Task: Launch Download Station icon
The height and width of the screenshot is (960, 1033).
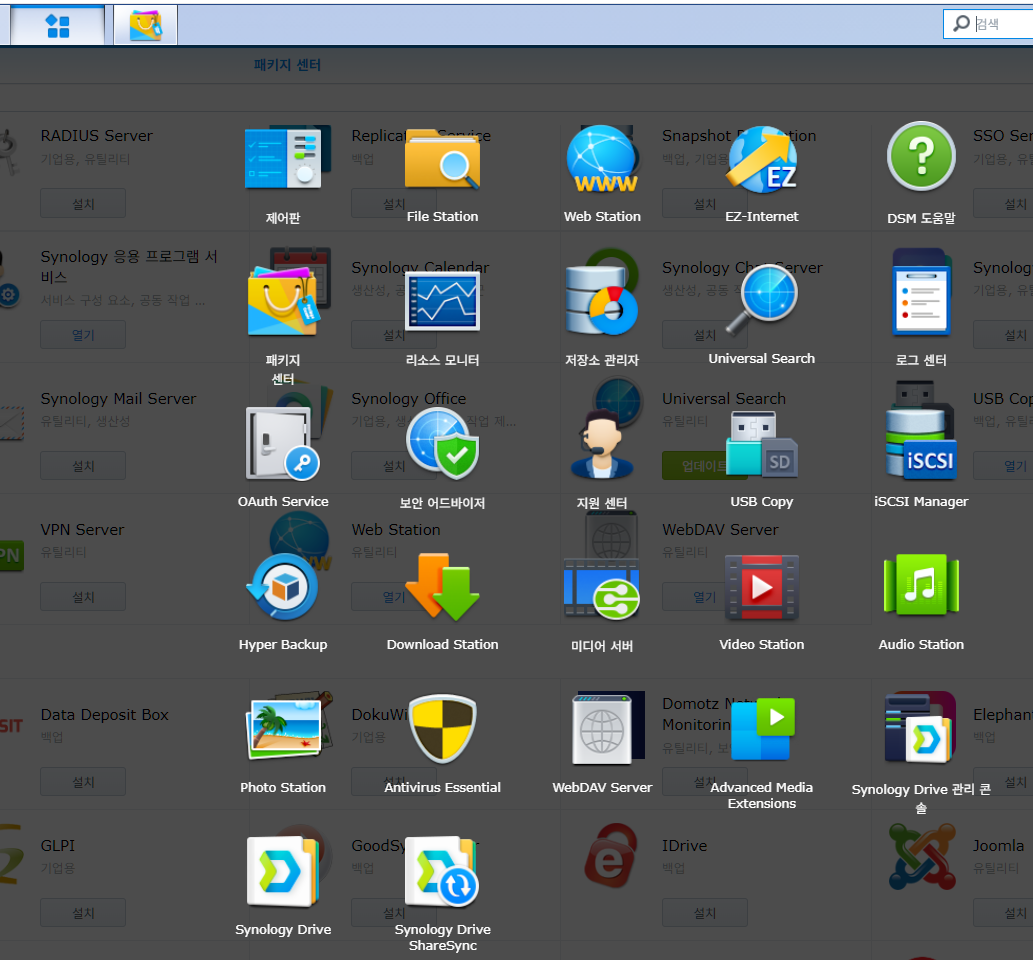Action: pos(442,586)
